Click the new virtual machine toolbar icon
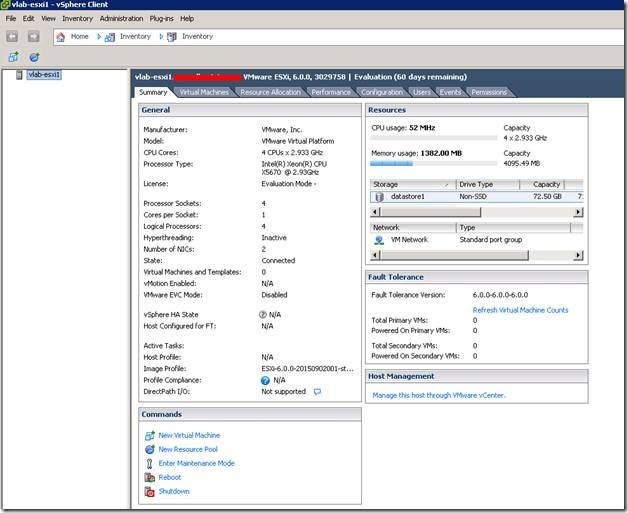628x513 pixels. tap(13, 58)
